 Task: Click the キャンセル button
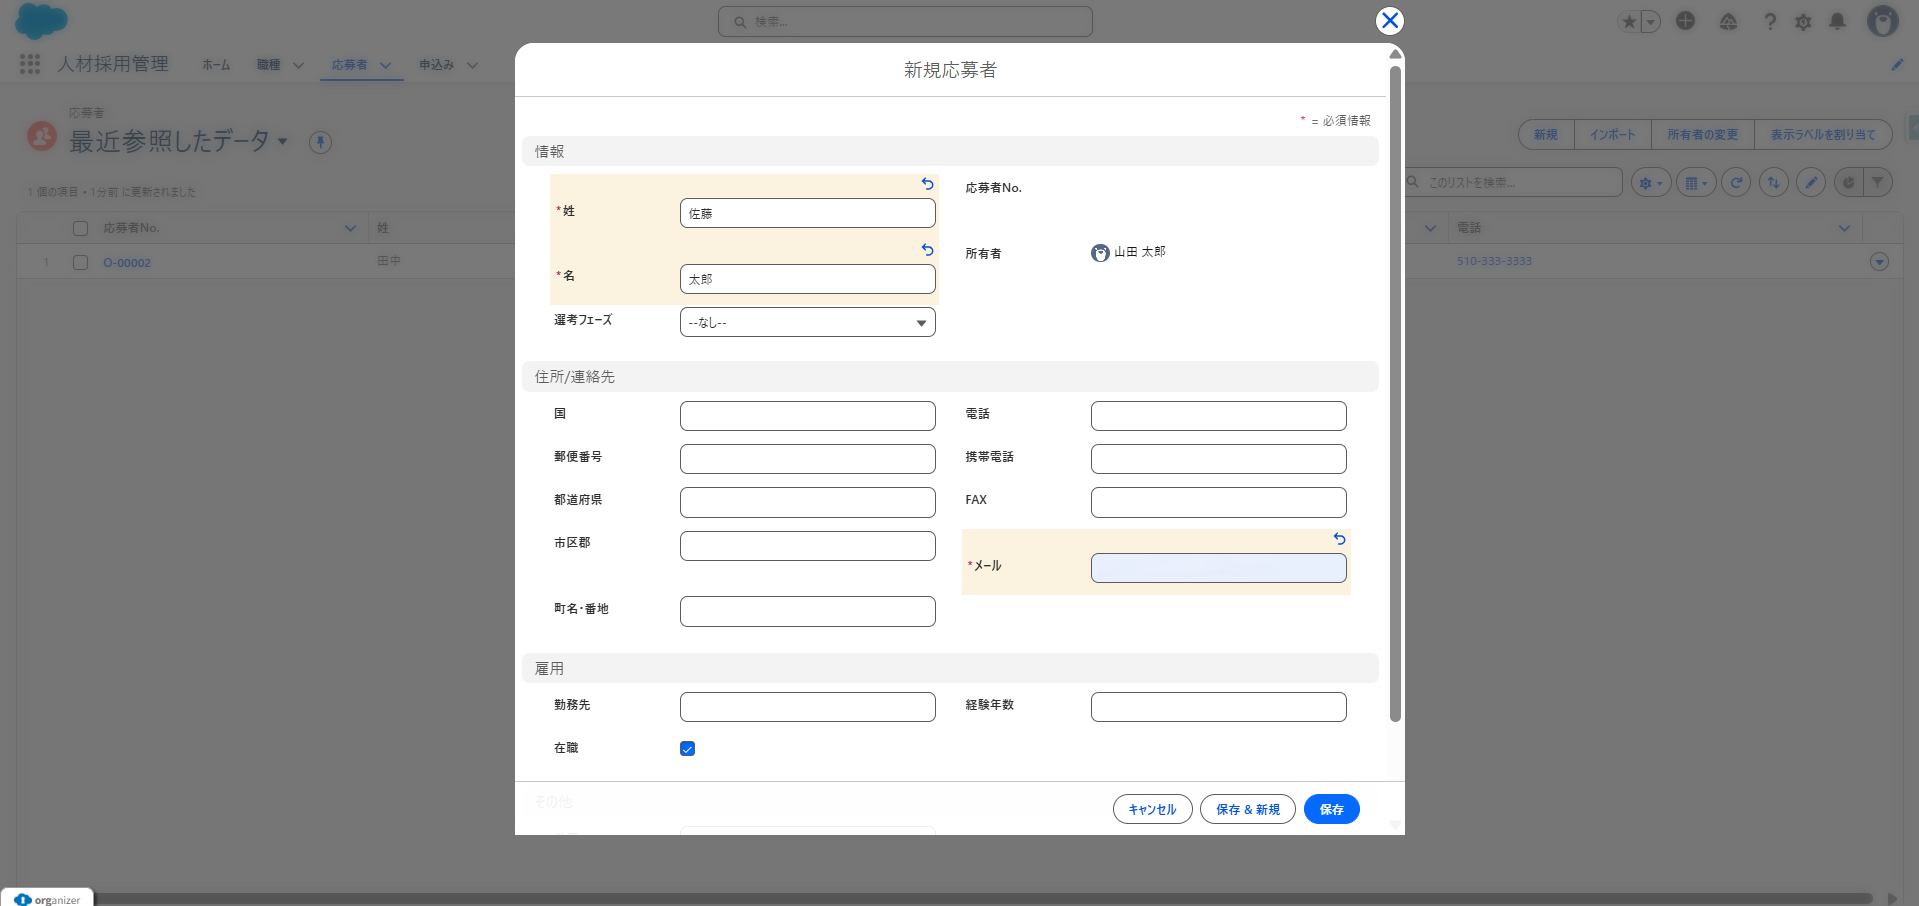1152,809
